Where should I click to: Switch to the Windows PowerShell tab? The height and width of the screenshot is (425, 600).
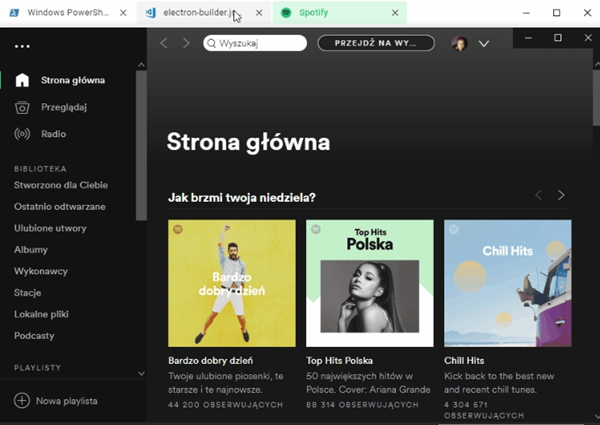pyautogui.click(x=62, y=13)
